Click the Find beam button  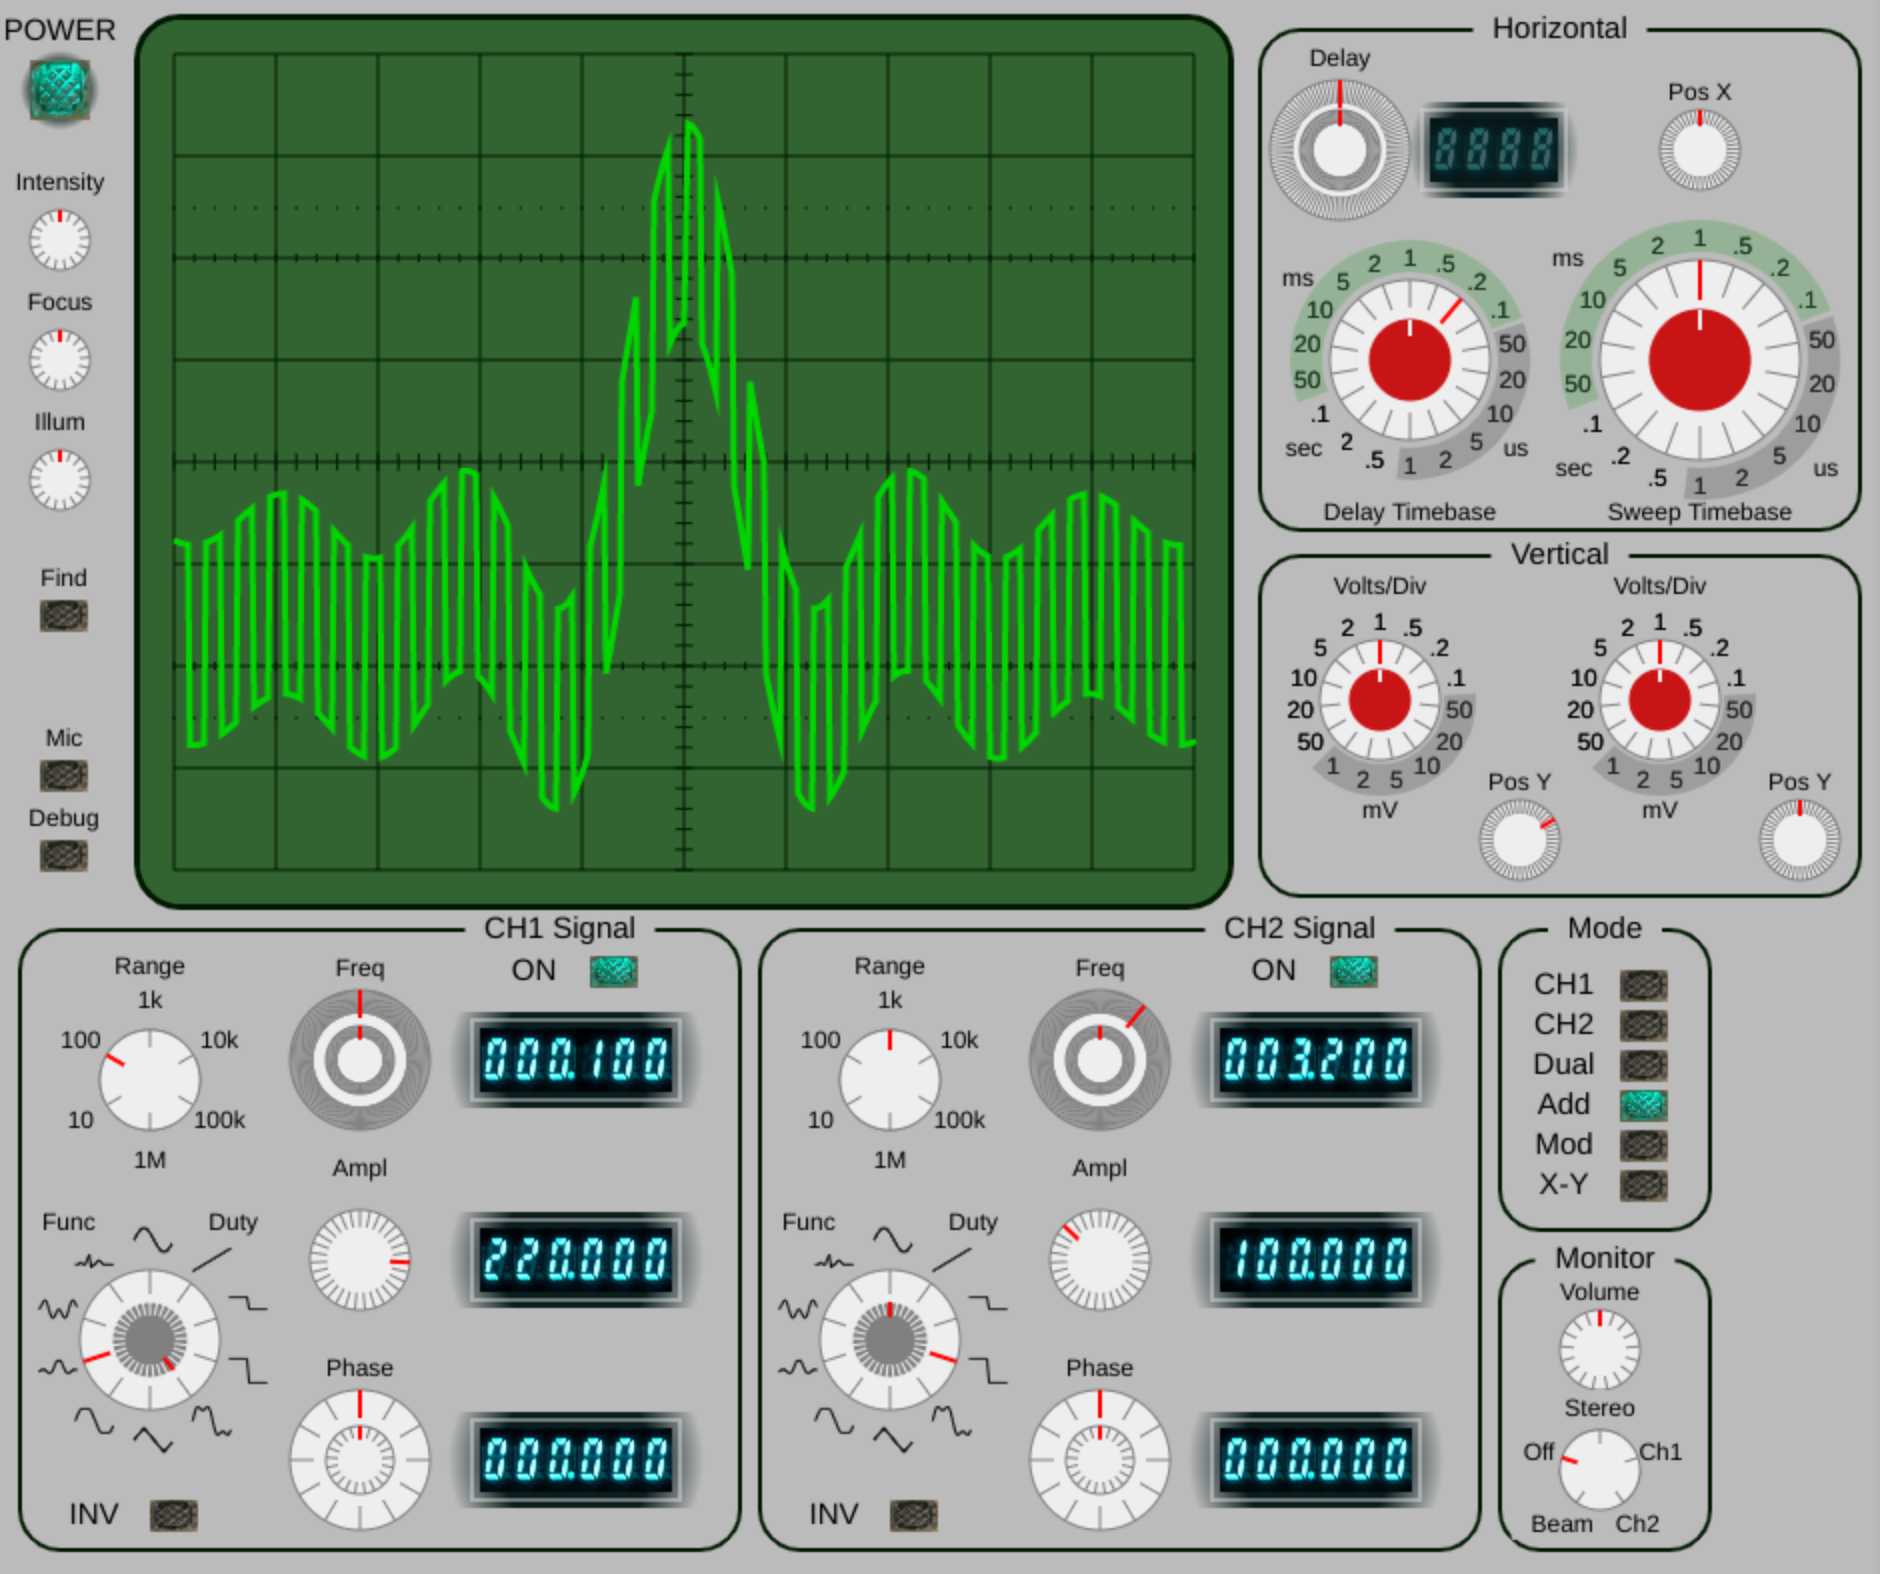point(64,616)
